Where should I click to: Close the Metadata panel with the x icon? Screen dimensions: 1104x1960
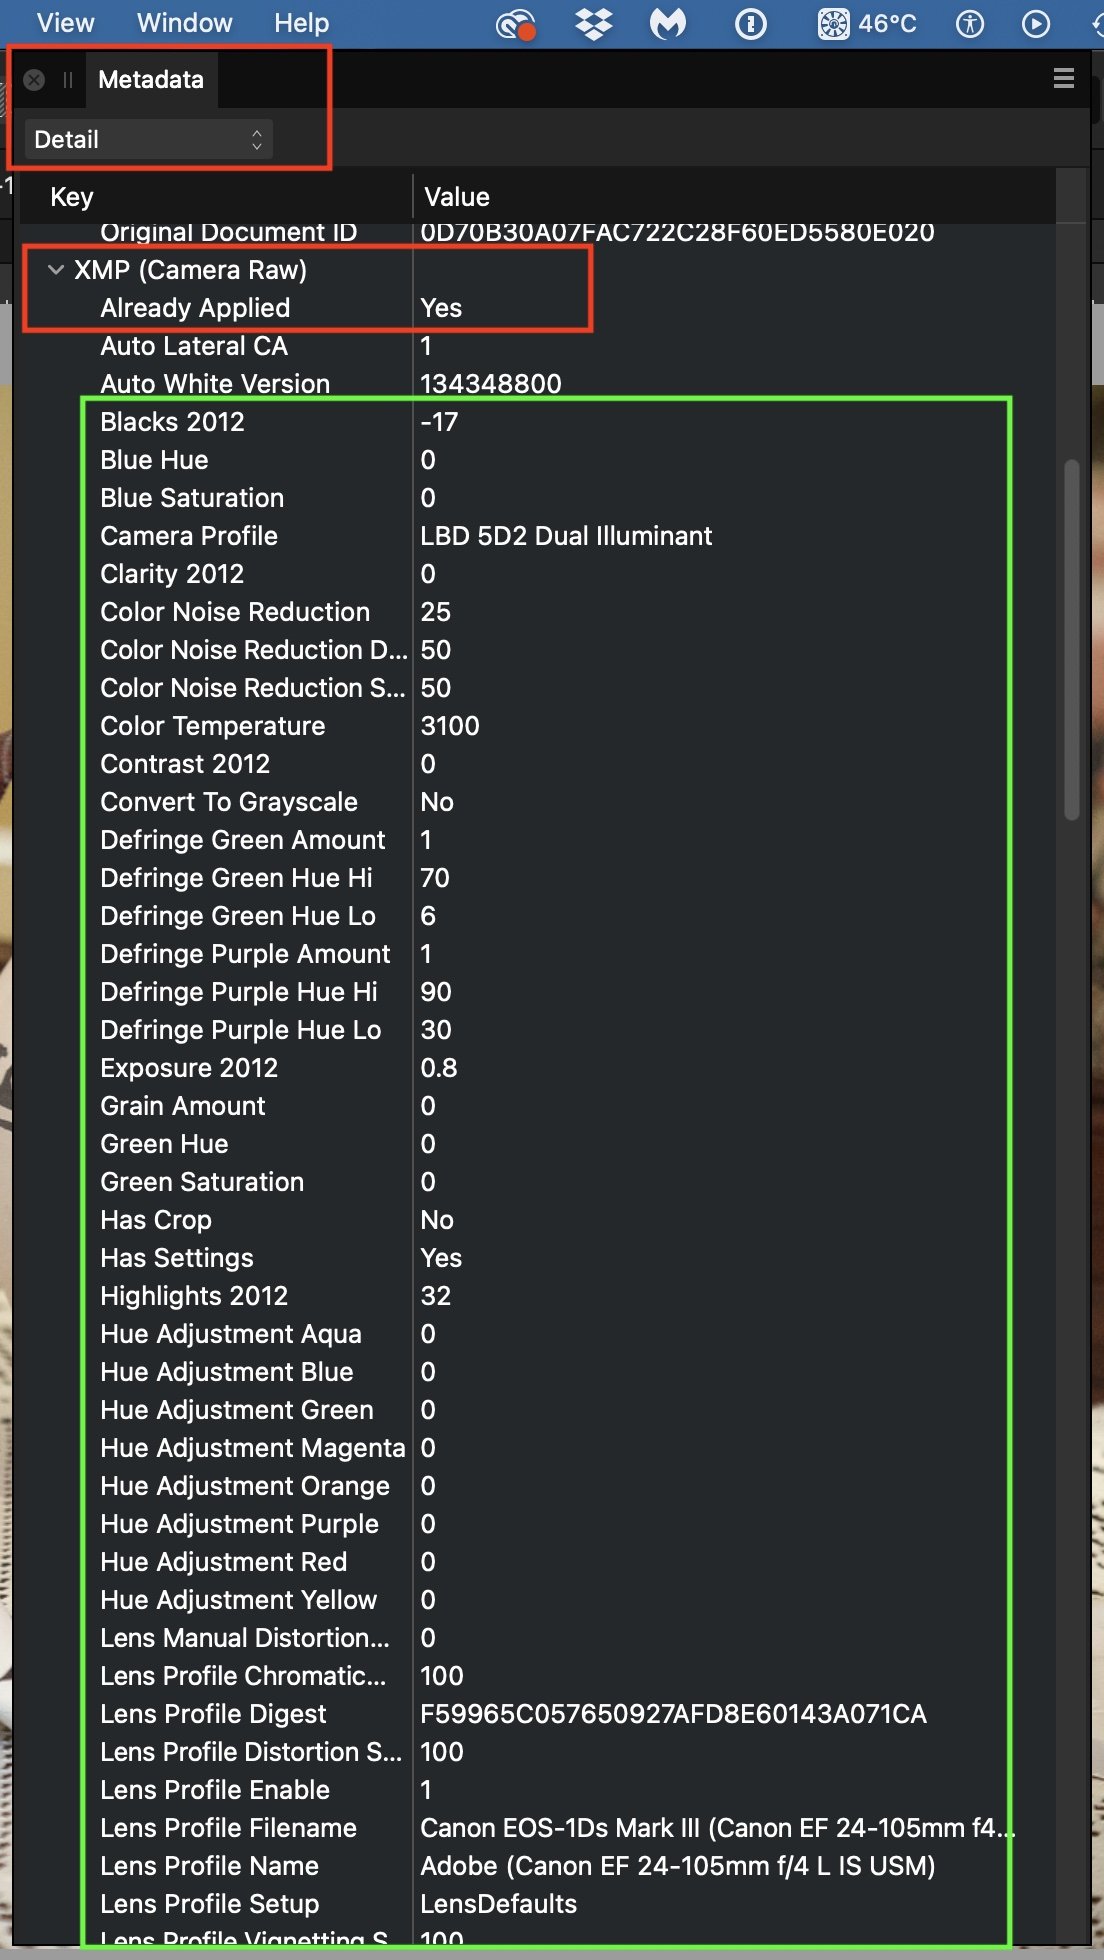click(x=34, y=80)
